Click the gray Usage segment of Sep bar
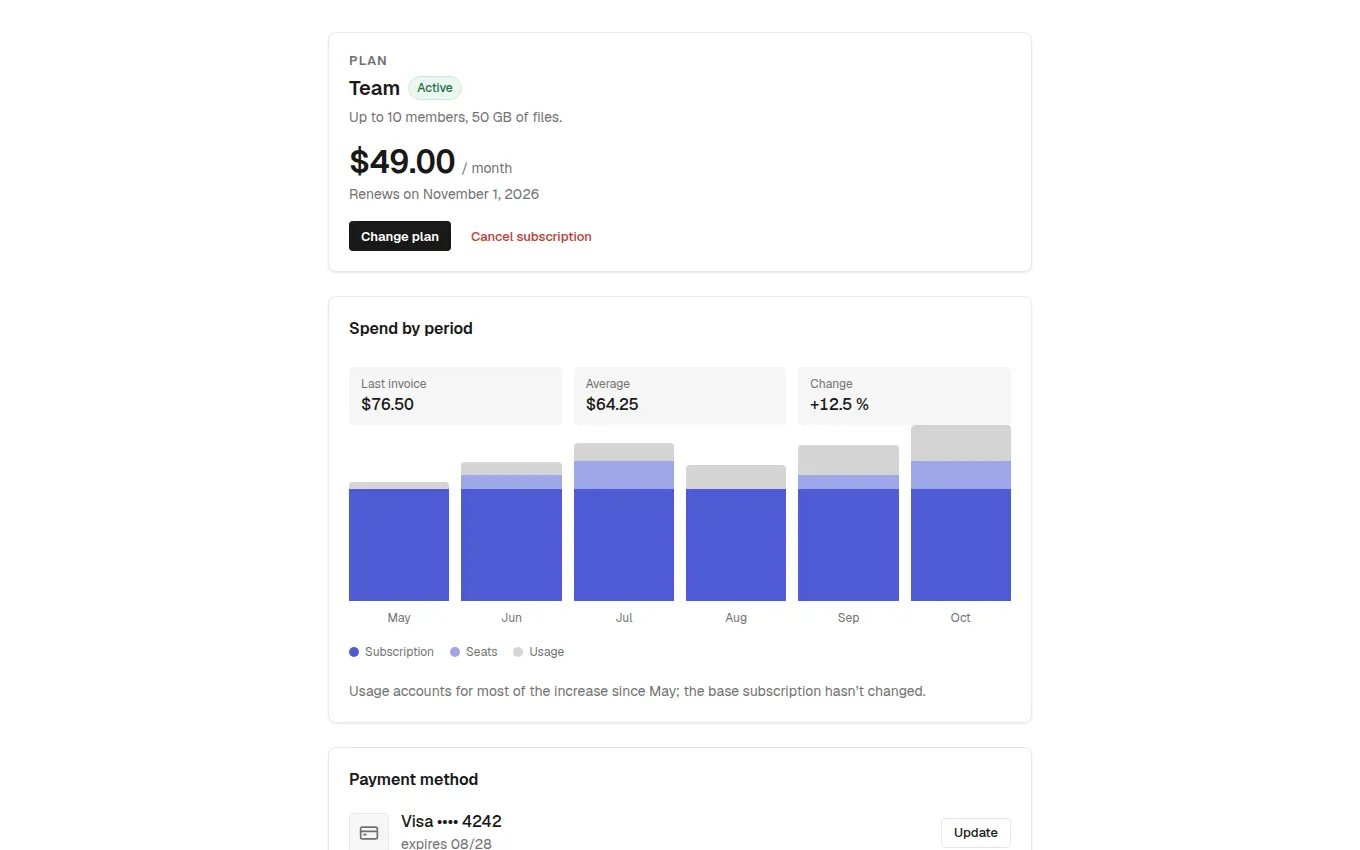The height and width of the screenshot is (850, 1360). pos(848,460)
